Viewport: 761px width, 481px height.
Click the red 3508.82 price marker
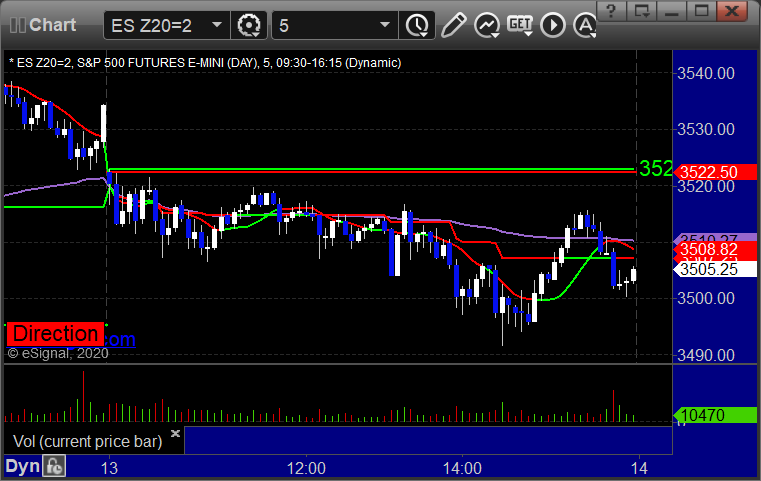715,249
